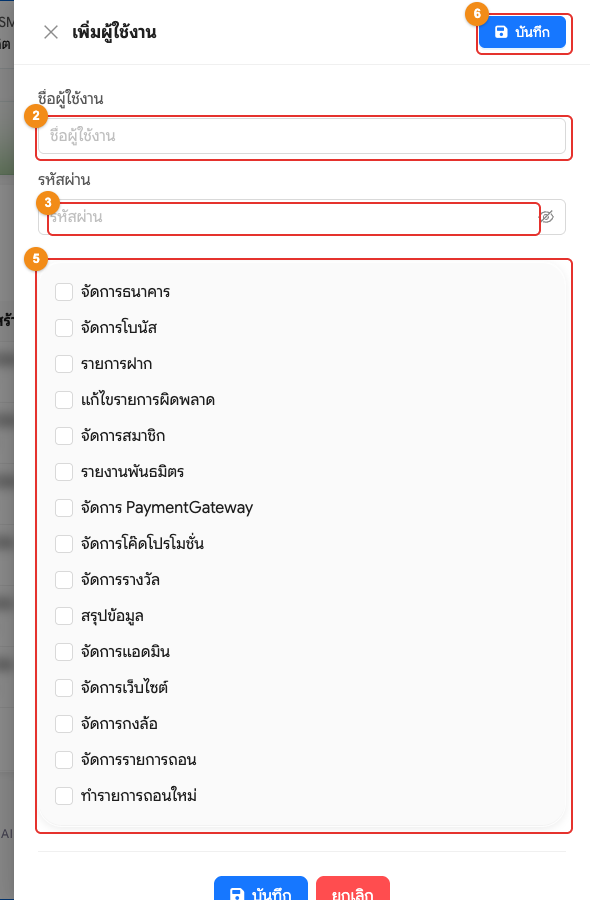The height and width of the screenshot is (900, 590).
Task: Check the จัดการโบนัส checkbox
Action: (x=64, y=328)
